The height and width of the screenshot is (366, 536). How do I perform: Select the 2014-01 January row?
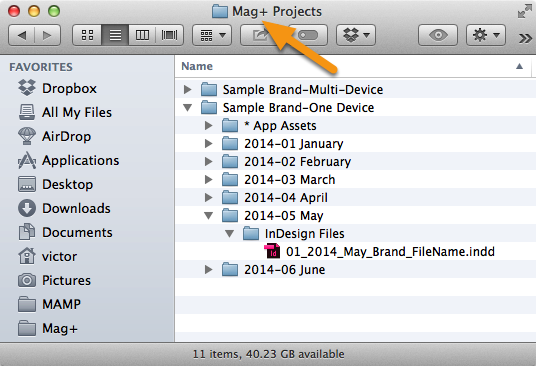(356, 144)
